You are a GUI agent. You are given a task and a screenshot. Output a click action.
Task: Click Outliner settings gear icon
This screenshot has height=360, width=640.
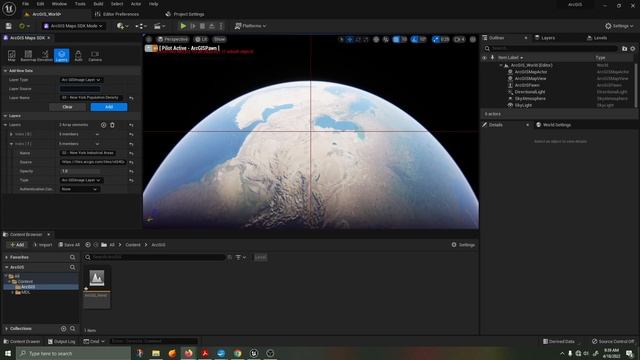tap(633, 49)
